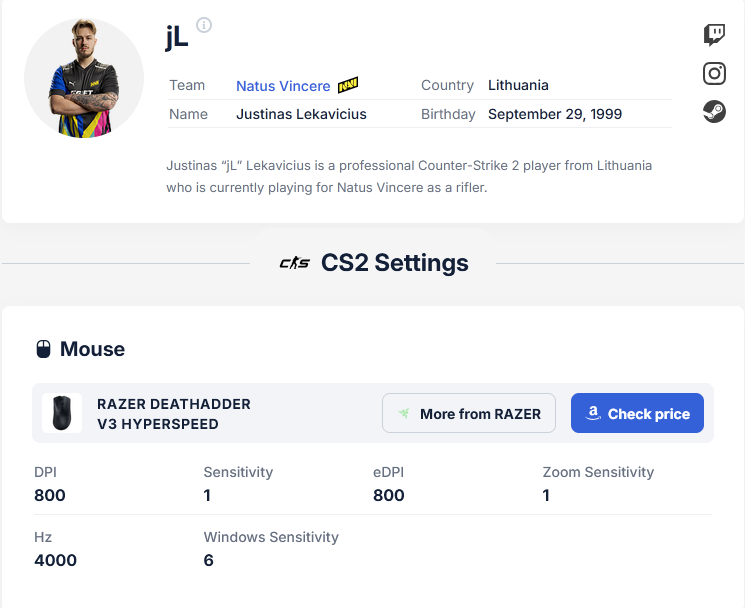Click the Hz value 4000

point(55,560)
